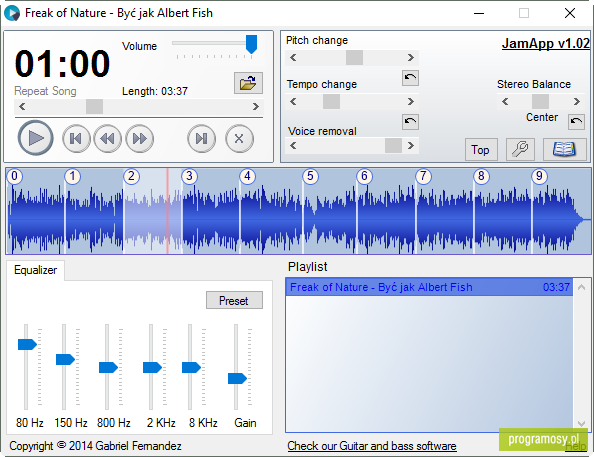Increase pitch with the right arrow
The height and width of the screenshot is (457, 594).
pyautogui.click(x=411, y=58)
